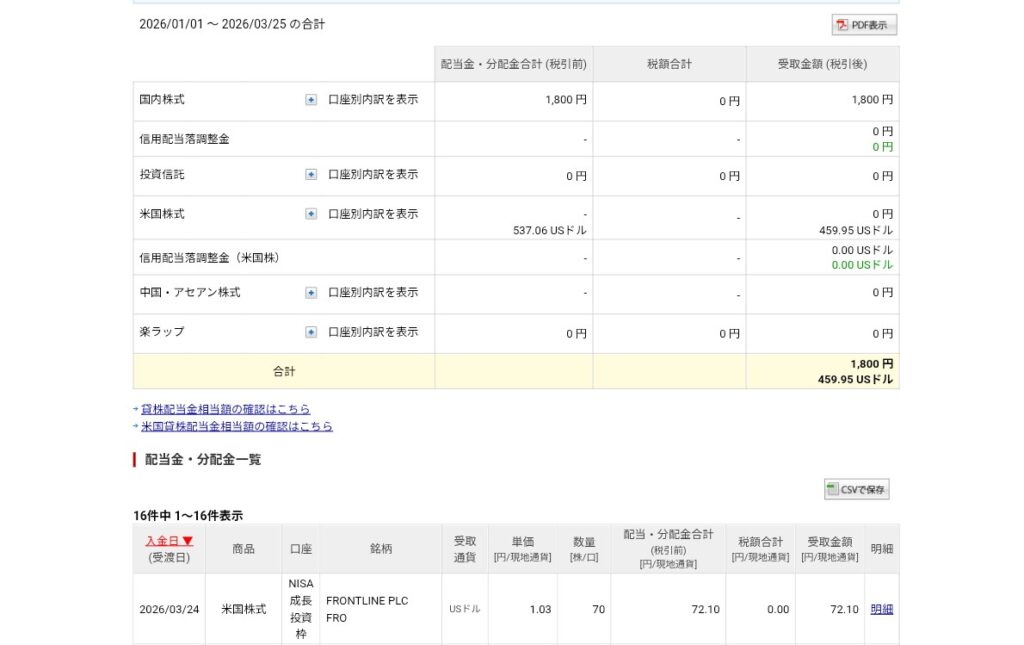Click 口座別内訳を表示 text for 米国株式
Screen dimensions: 1024x645
(373, 214)
